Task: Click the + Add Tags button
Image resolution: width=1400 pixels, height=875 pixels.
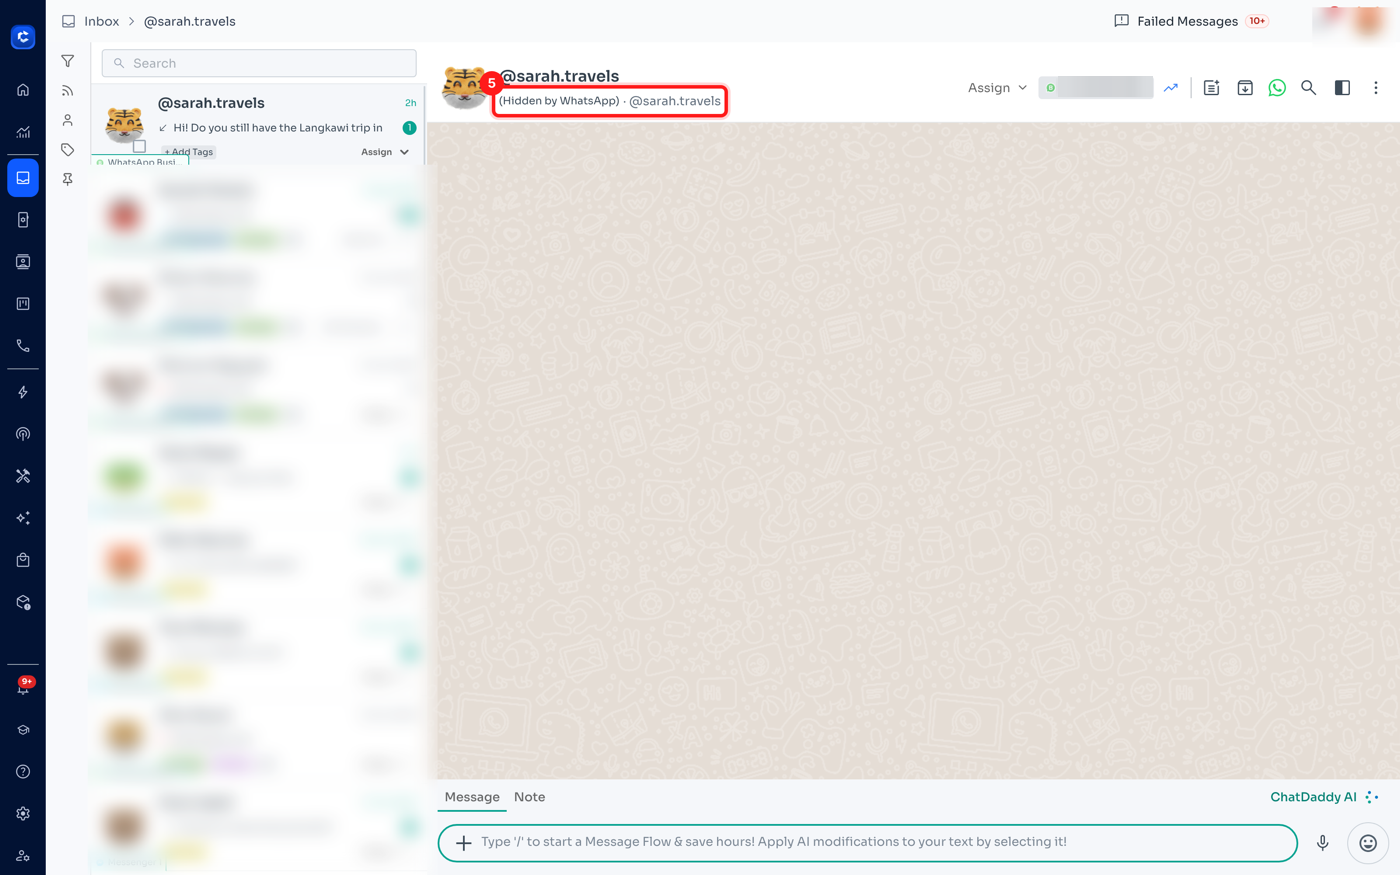Action: pyautogui.click(x=189, y=152)
